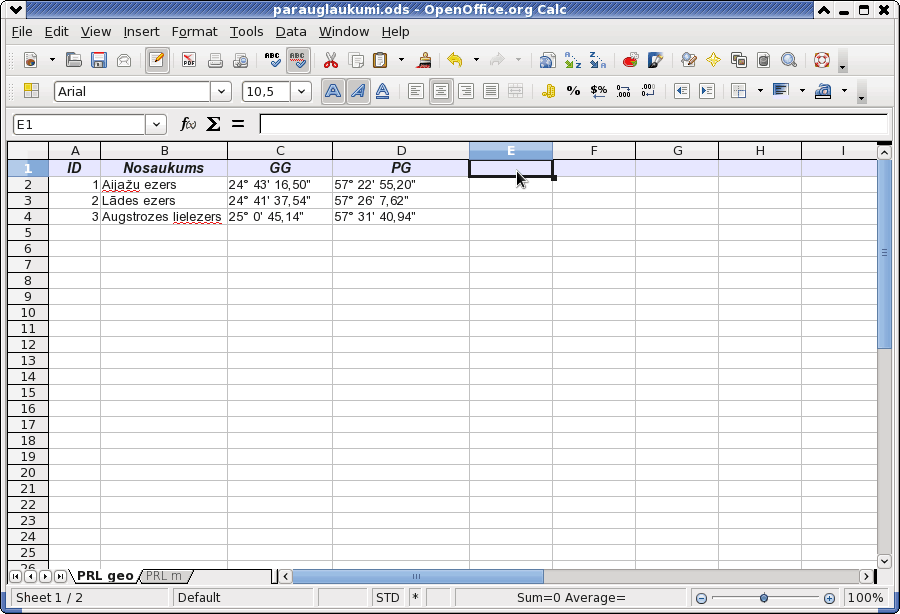Viewport: 900px width, 614px height.
Task: Adjust the zoom slider handle
Action: pos(763,598)
